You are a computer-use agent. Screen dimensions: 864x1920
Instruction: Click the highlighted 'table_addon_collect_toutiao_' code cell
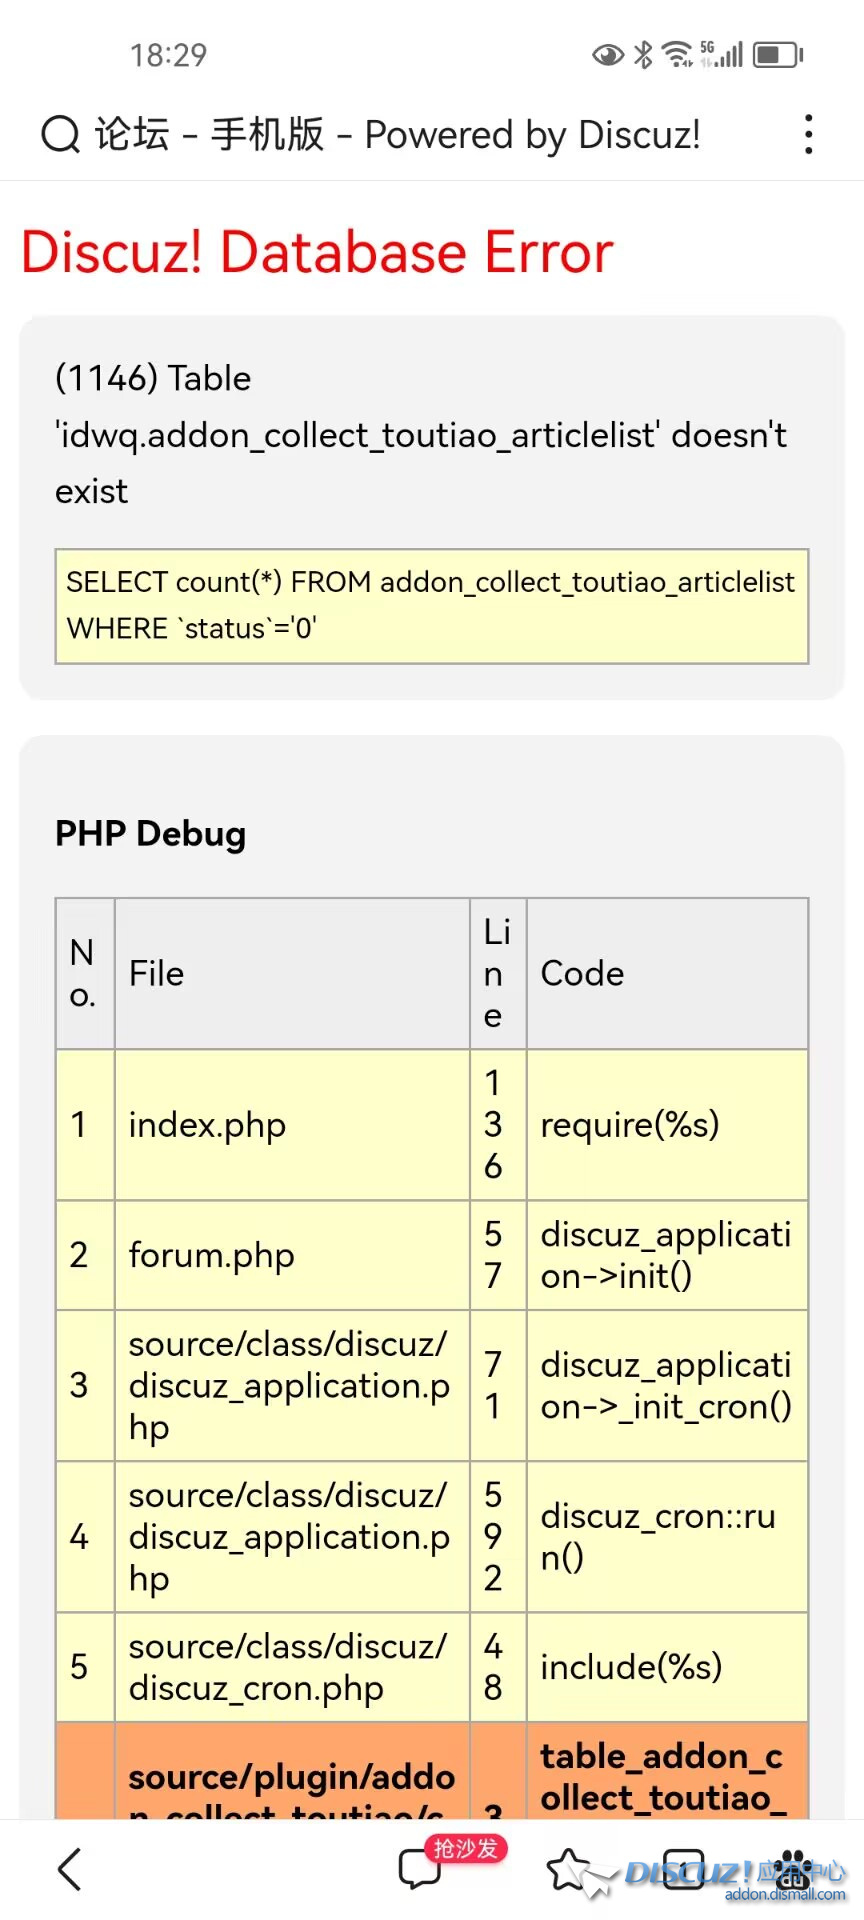pyautogui.click(x=667, y=1771)
